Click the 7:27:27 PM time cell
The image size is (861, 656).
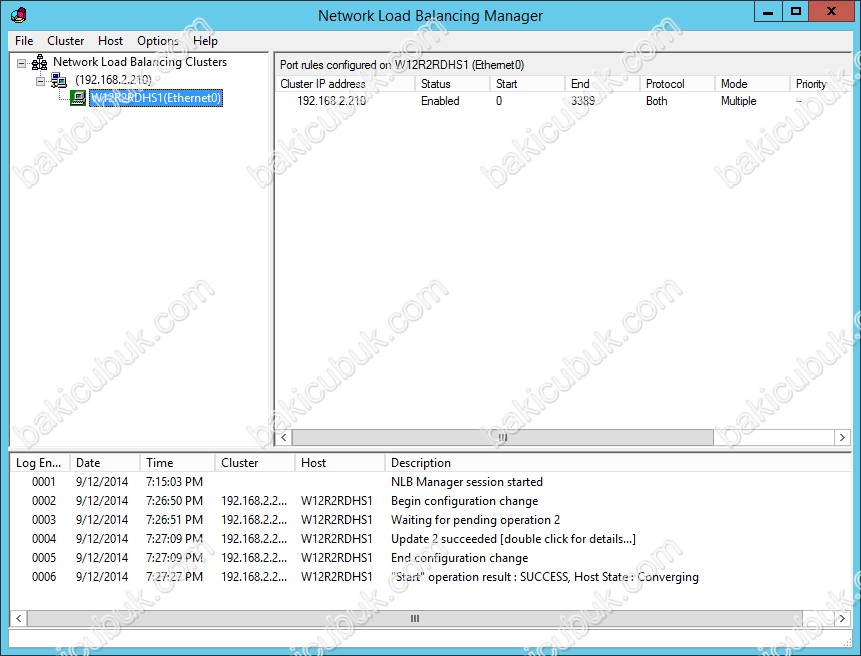(174, 577)
